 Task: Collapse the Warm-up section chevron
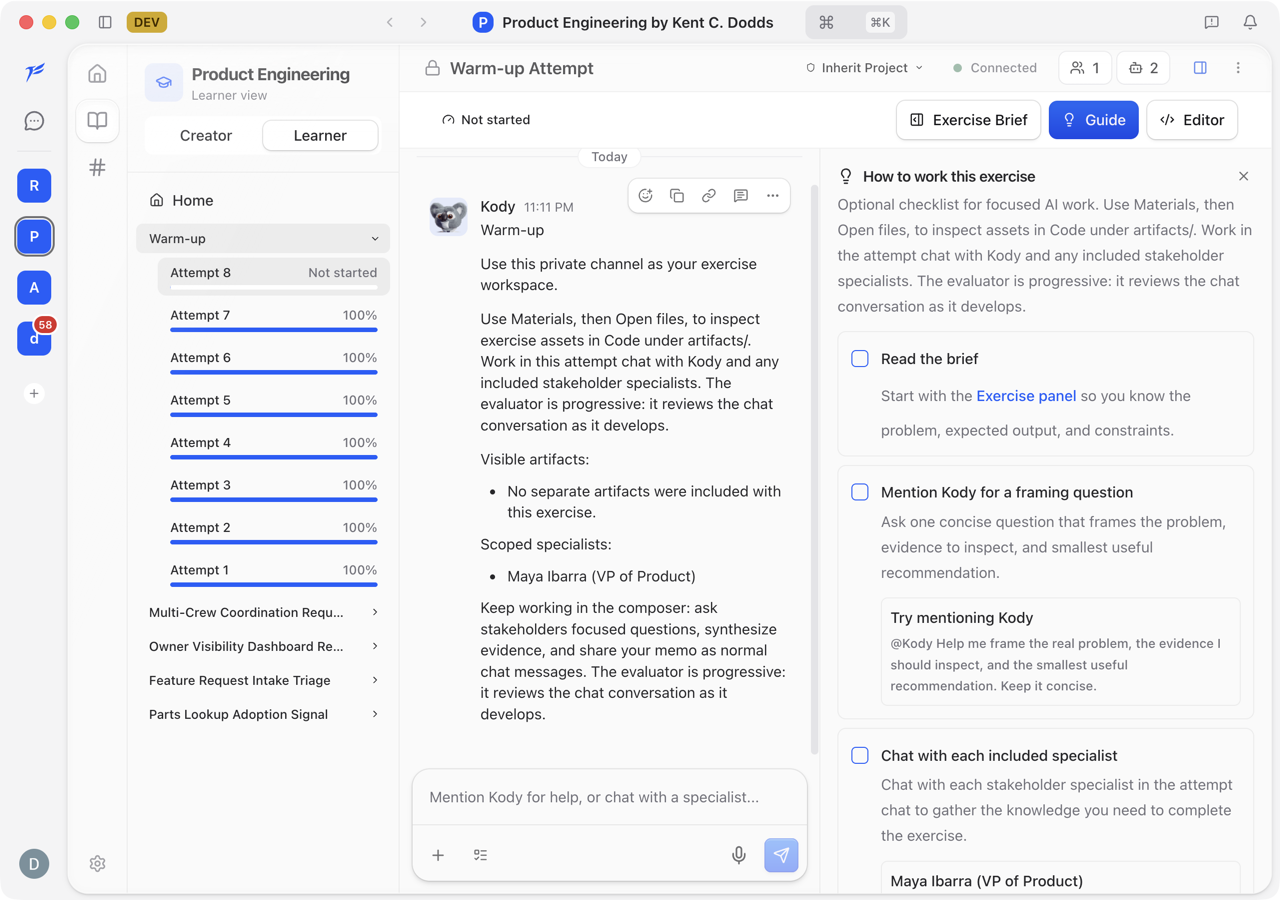coord(375,239)
